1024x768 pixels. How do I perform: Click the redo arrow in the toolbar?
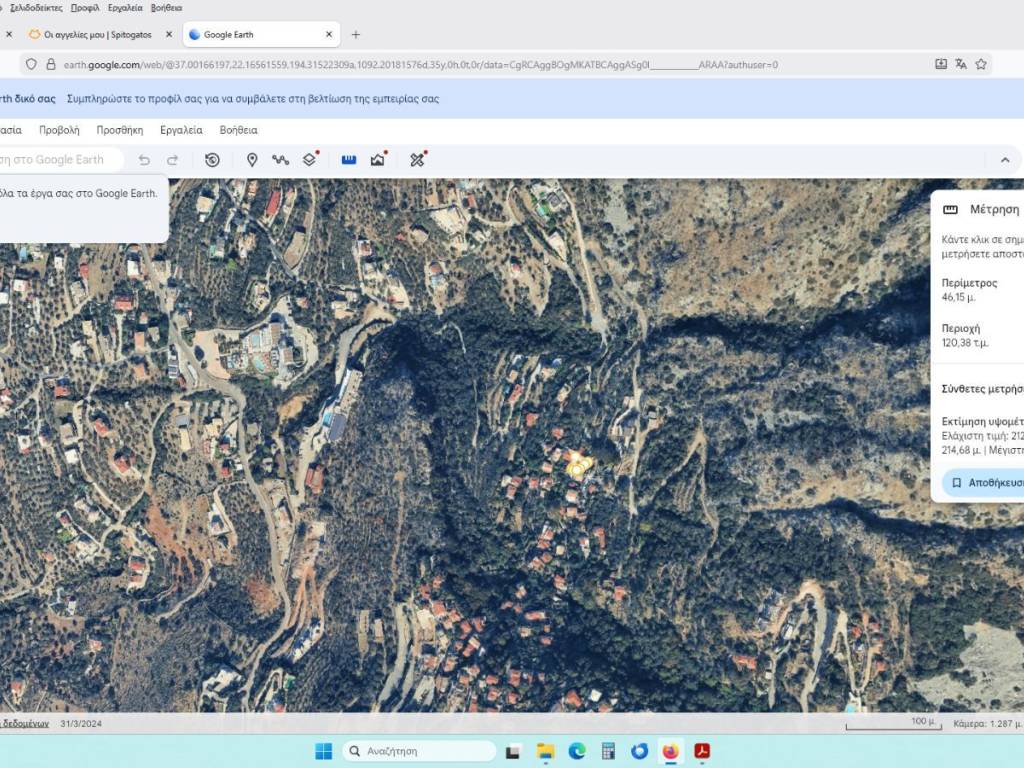click(172, 160)
